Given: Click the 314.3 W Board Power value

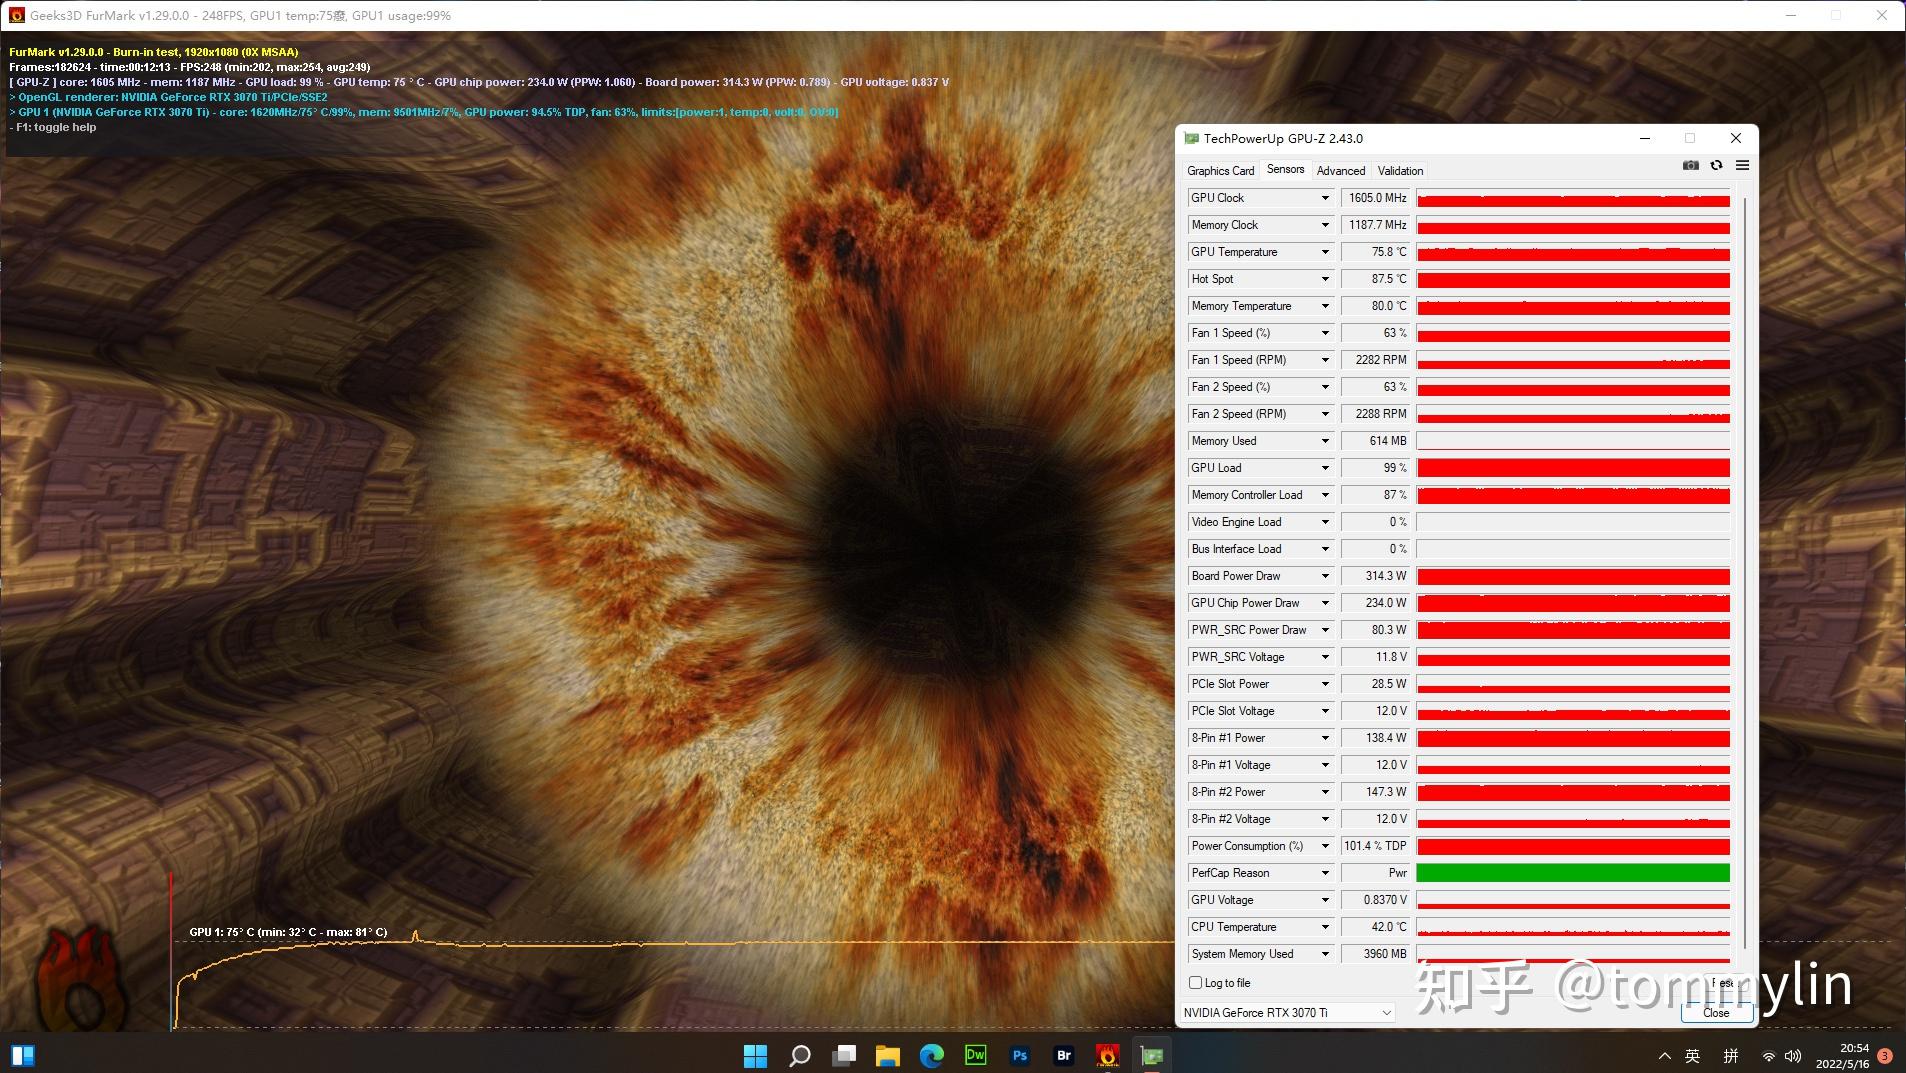Looking at the screenshot, I should (x=1375, y=576).
